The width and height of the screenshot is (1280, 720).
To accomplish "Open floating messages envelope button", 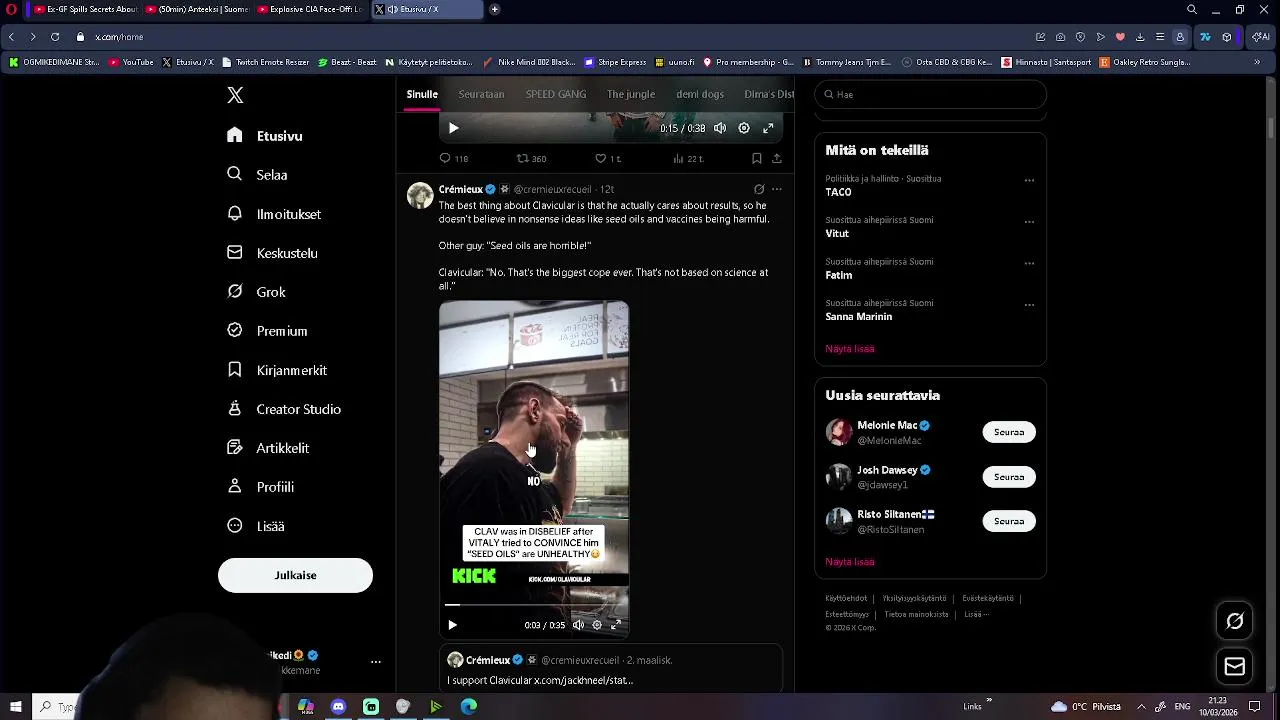I will (1235, 666).
